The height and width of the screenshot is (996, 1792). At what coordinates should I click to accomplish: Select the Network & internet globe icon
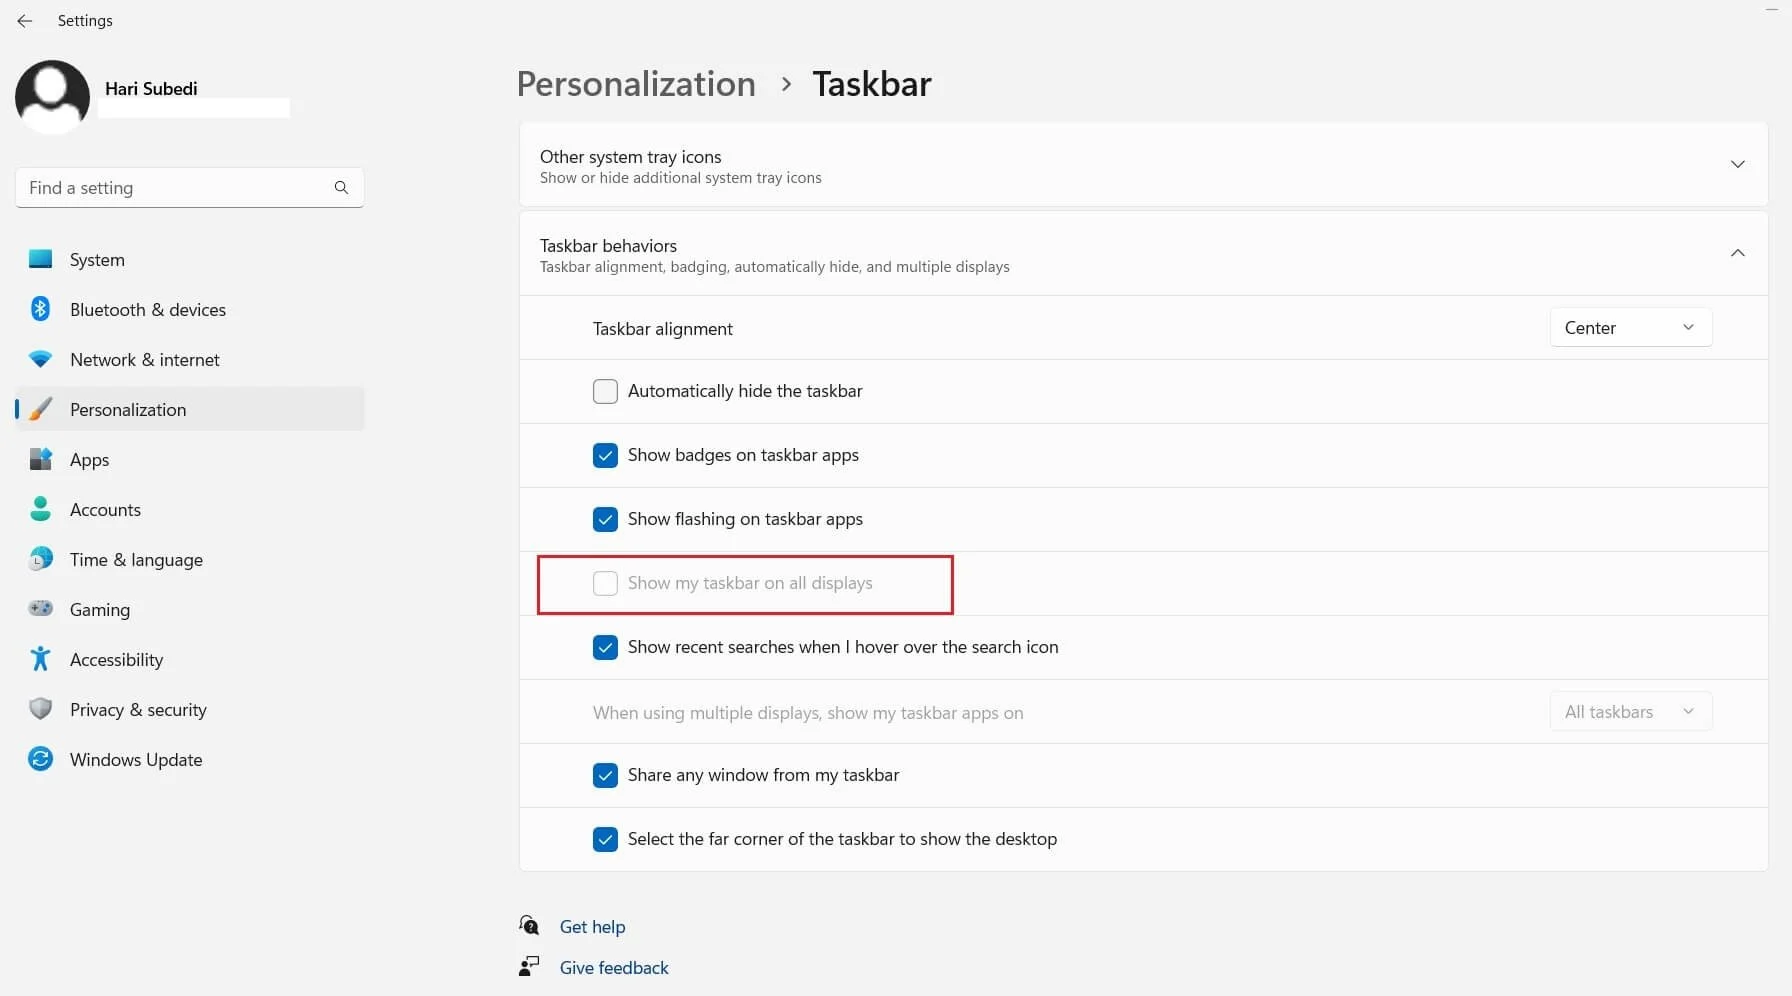(40, 359)
